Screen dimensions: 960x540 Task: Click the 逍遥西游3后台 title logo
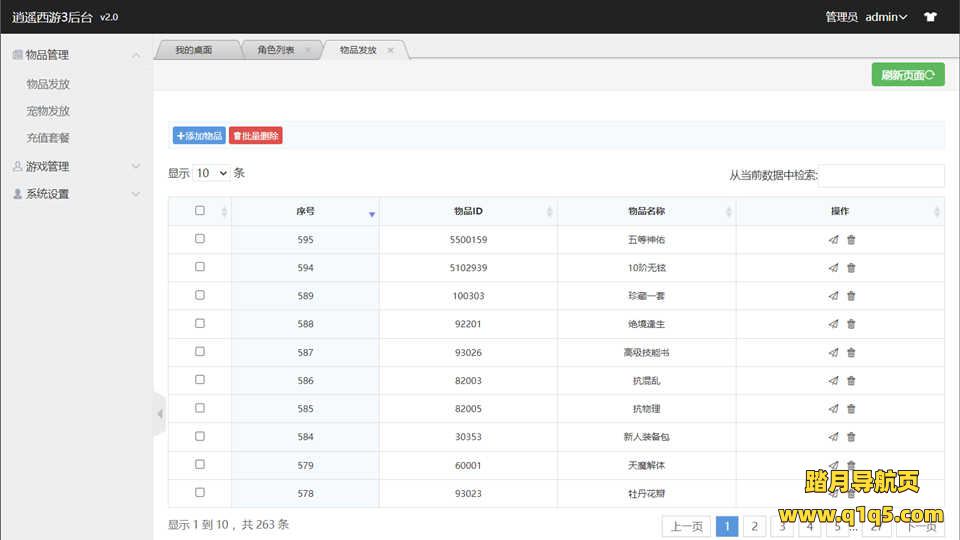52,17
